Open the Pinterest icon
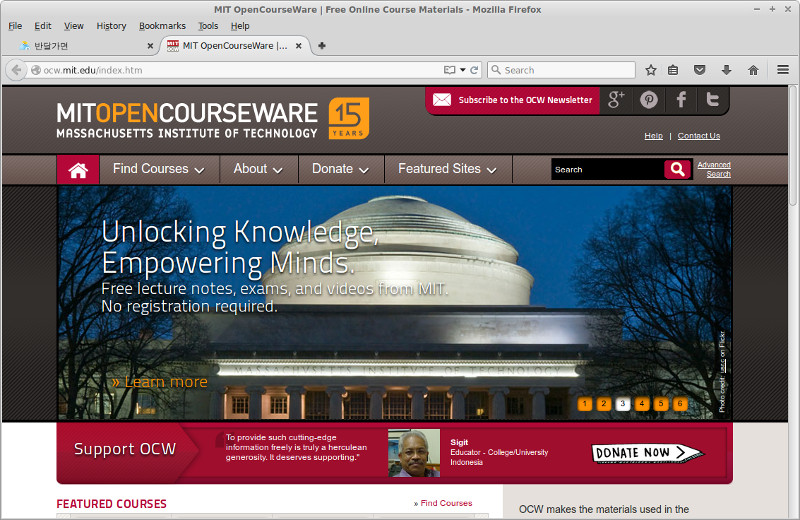 pos(649,100)
